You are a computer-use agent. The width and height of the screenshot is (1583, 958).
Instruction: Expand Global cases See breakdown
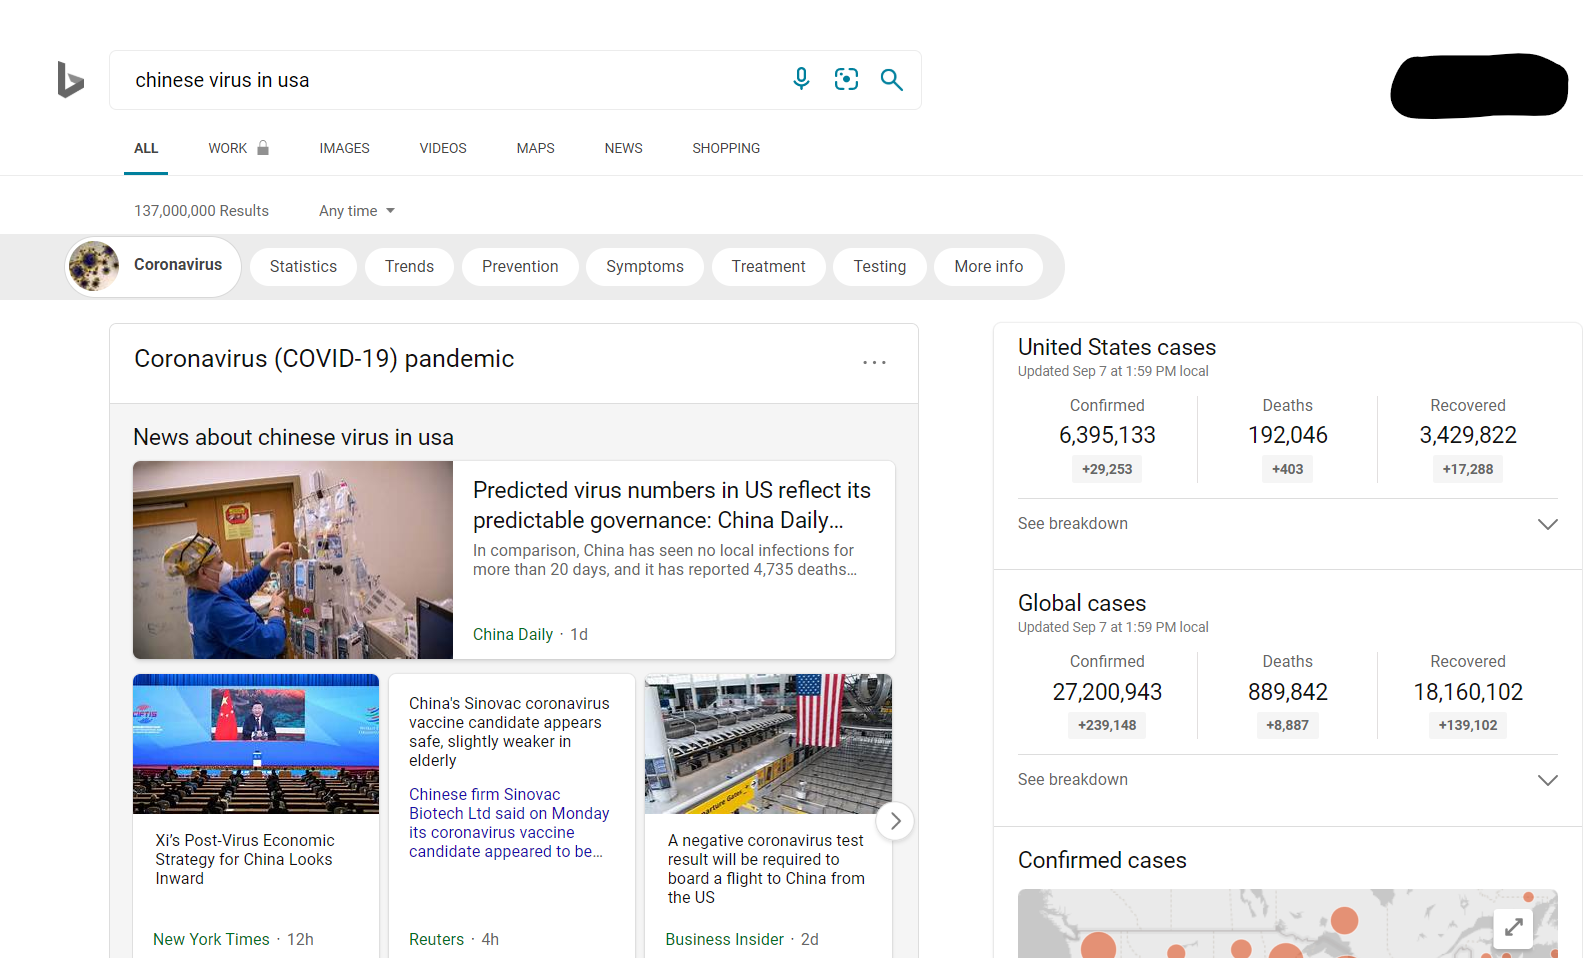click(x=1288, y=780)
